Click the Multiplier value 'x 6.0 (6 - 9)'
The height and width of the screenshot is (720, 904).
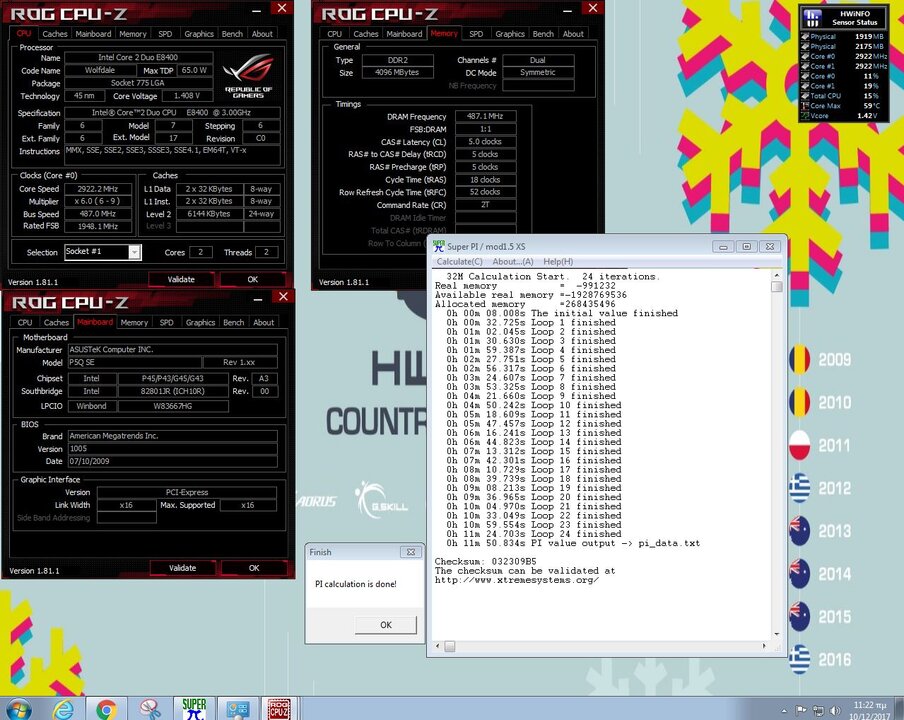click(x=97, y=202)
